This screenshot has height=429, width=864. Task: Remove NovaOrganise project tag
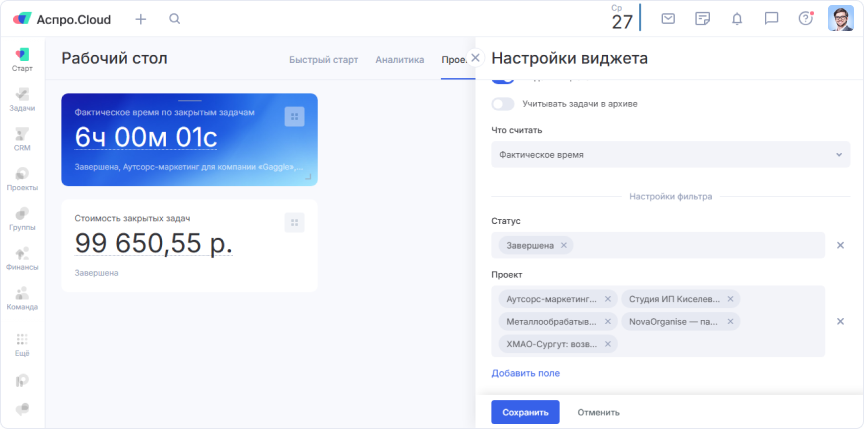click(730, 322)
